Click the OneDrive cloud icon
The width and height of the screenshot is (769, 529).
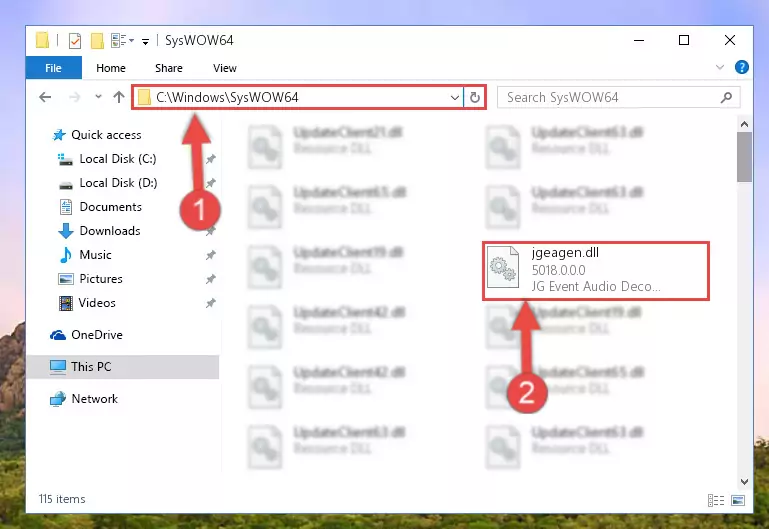(58, 335)
